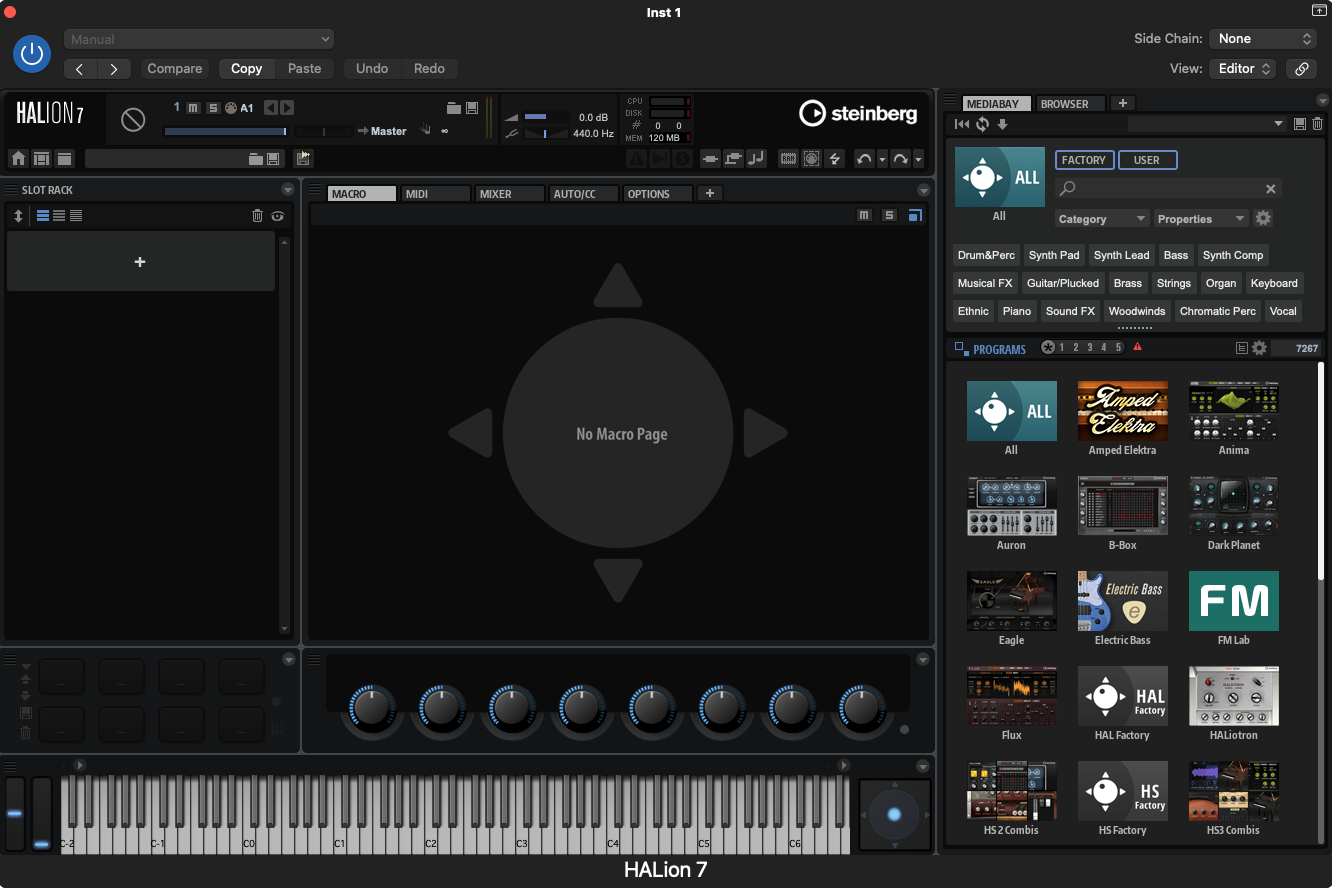Load previous program with left arrow

[271, 108]
